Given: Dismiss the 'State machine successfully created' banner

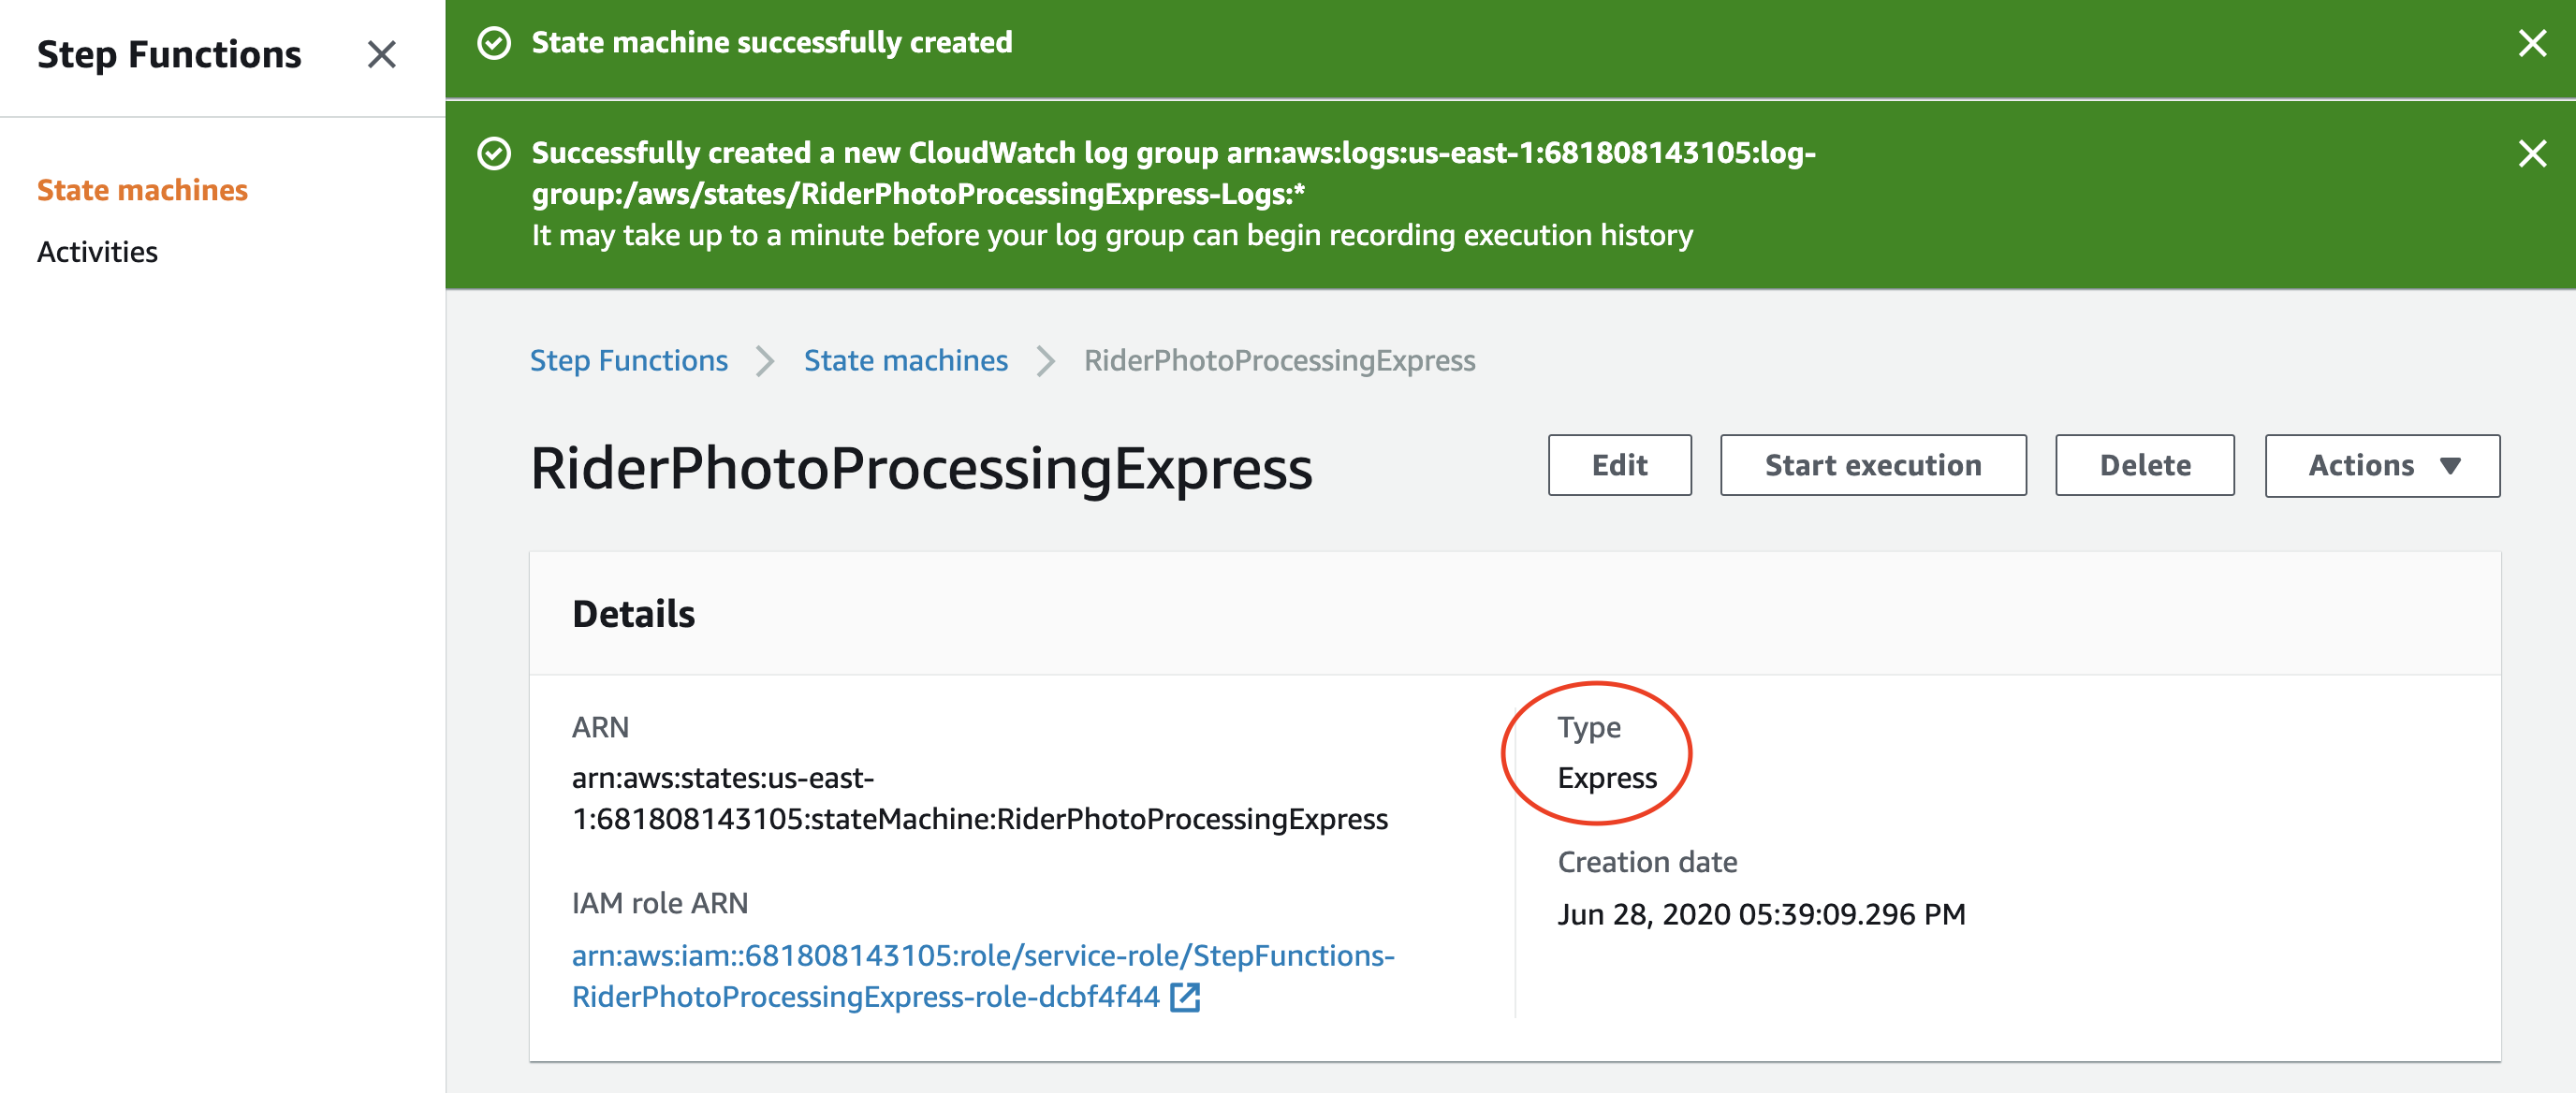Looking at the screenshot, I should click(2532, 43).
